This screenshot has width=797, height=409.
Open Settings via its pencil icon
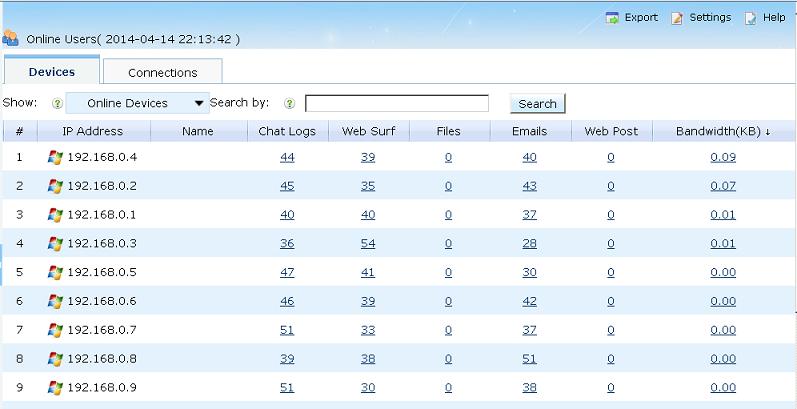click(677, 18)
